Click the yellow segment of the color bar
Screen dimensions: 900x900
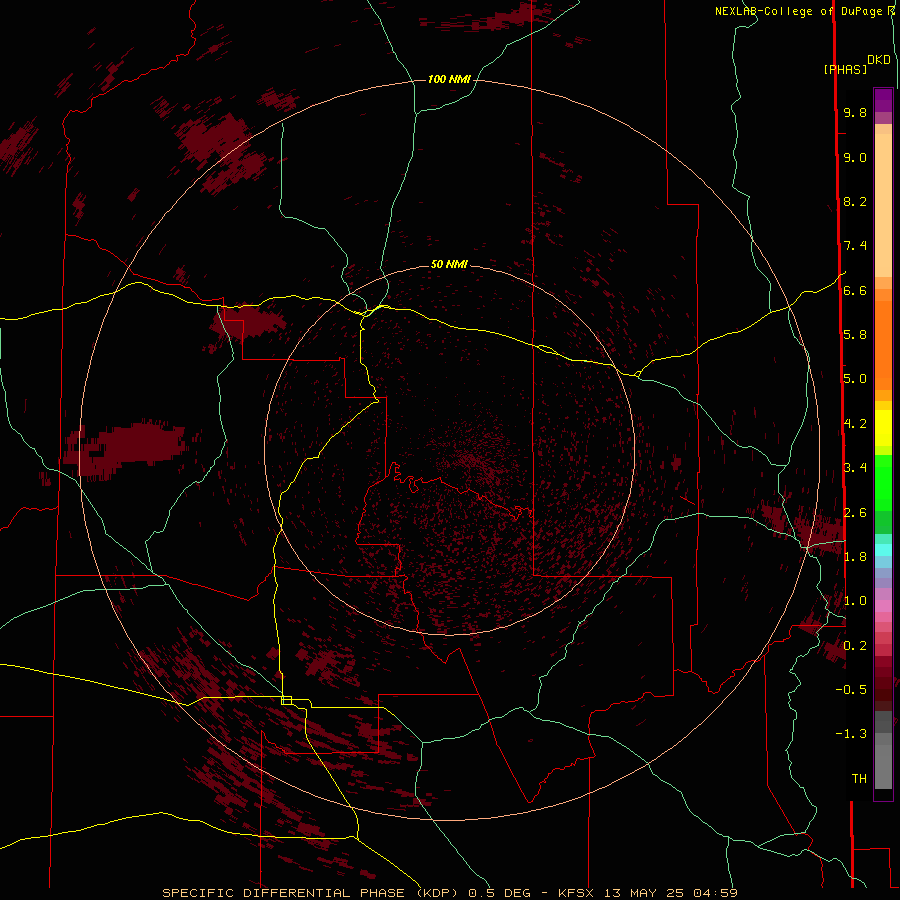click(x=883, y=428)
